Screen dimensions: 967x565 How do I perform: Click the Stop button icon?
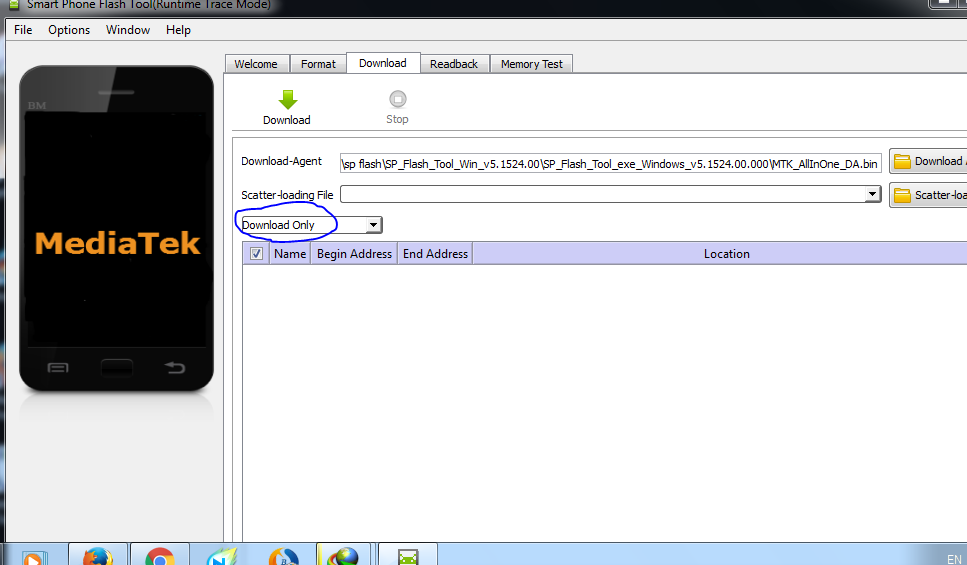398,99
